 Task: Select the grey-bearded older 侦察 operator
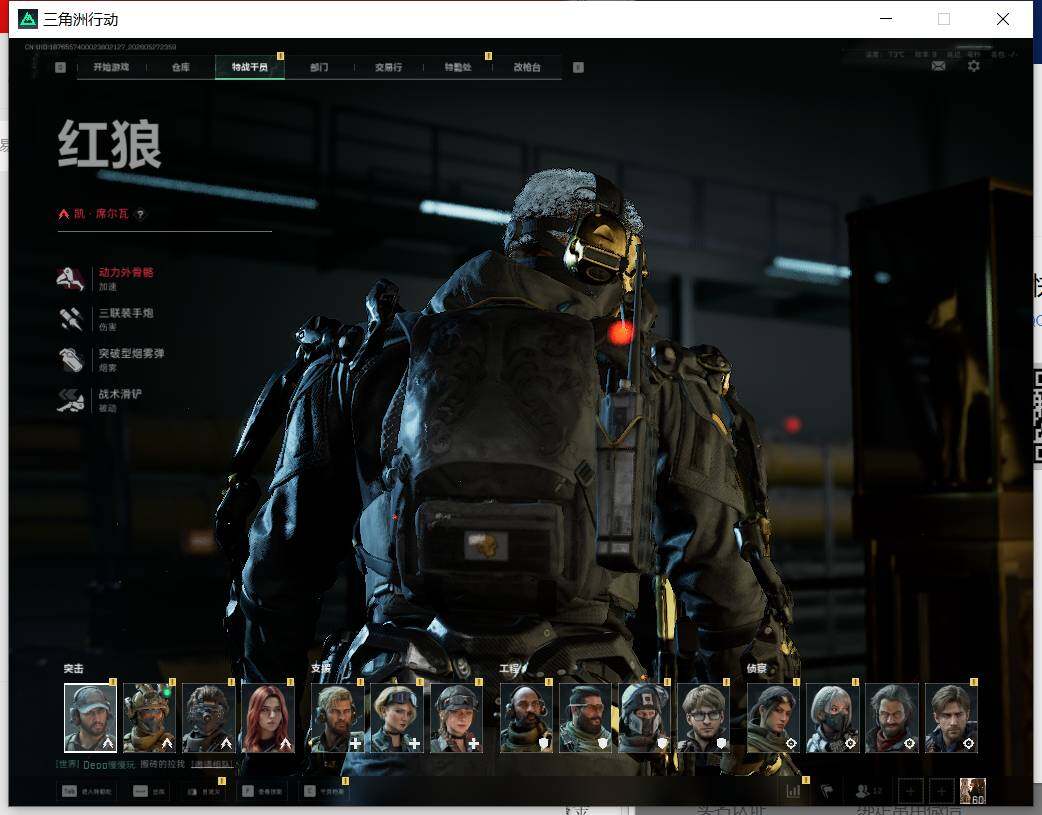tap(892, 718)
